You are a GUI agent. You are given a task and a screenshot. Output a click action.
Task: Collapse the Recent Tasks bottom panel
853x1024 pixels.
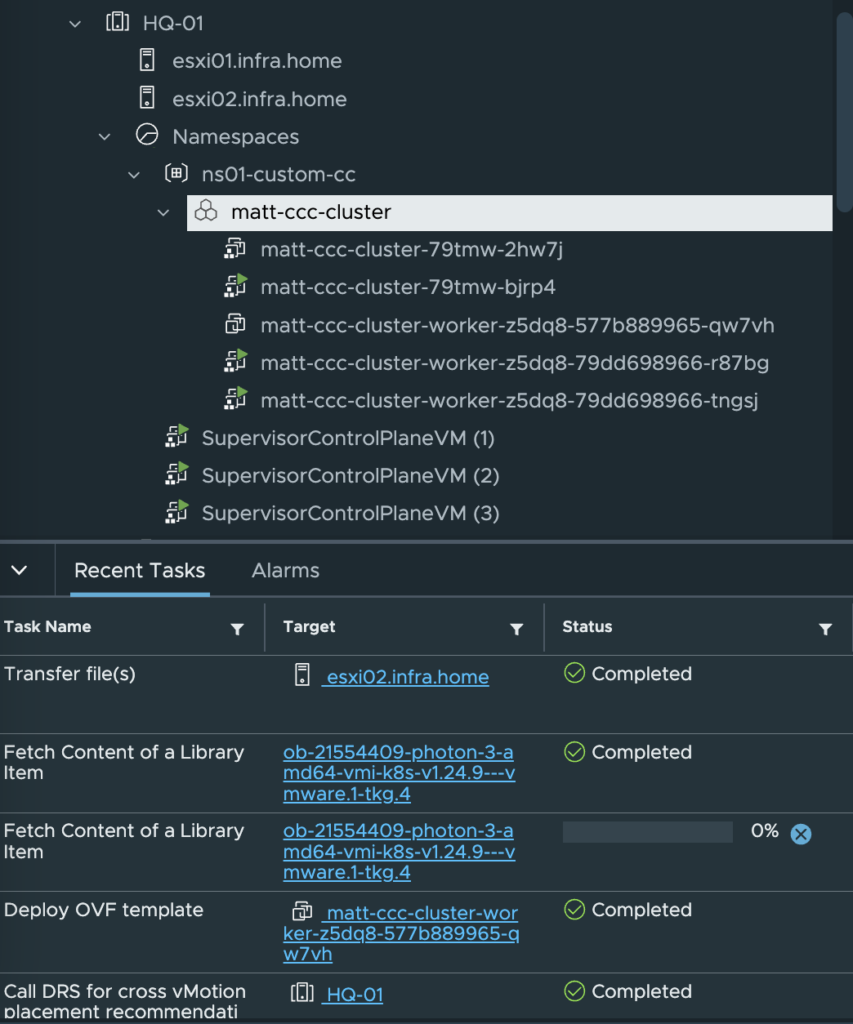[x=20, y=570]
